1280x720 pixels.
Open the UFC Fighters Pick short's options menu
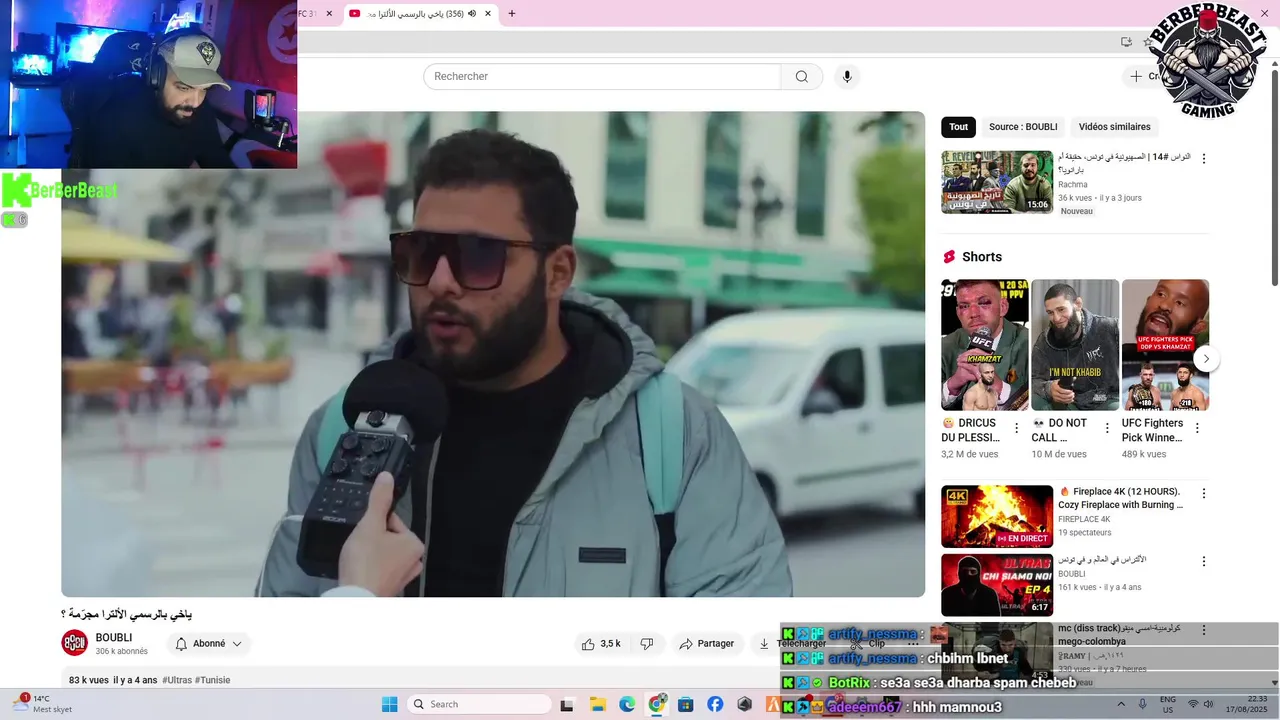(1197, 428)
